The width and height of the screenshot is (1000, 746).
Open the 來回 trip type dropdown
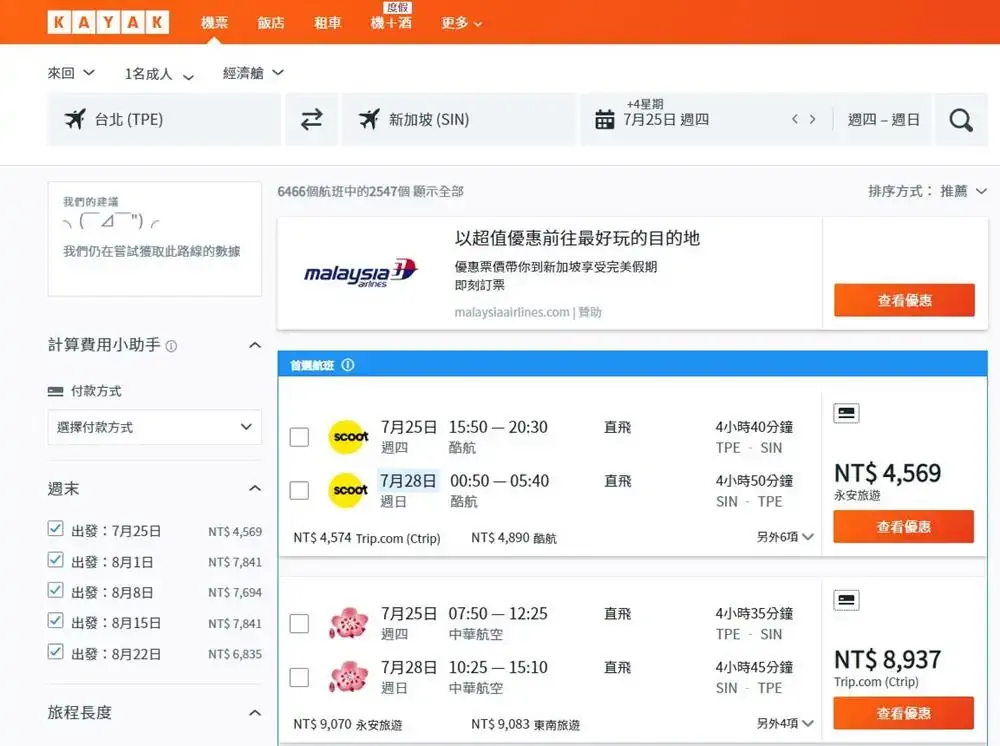click(x=71, y=73)
